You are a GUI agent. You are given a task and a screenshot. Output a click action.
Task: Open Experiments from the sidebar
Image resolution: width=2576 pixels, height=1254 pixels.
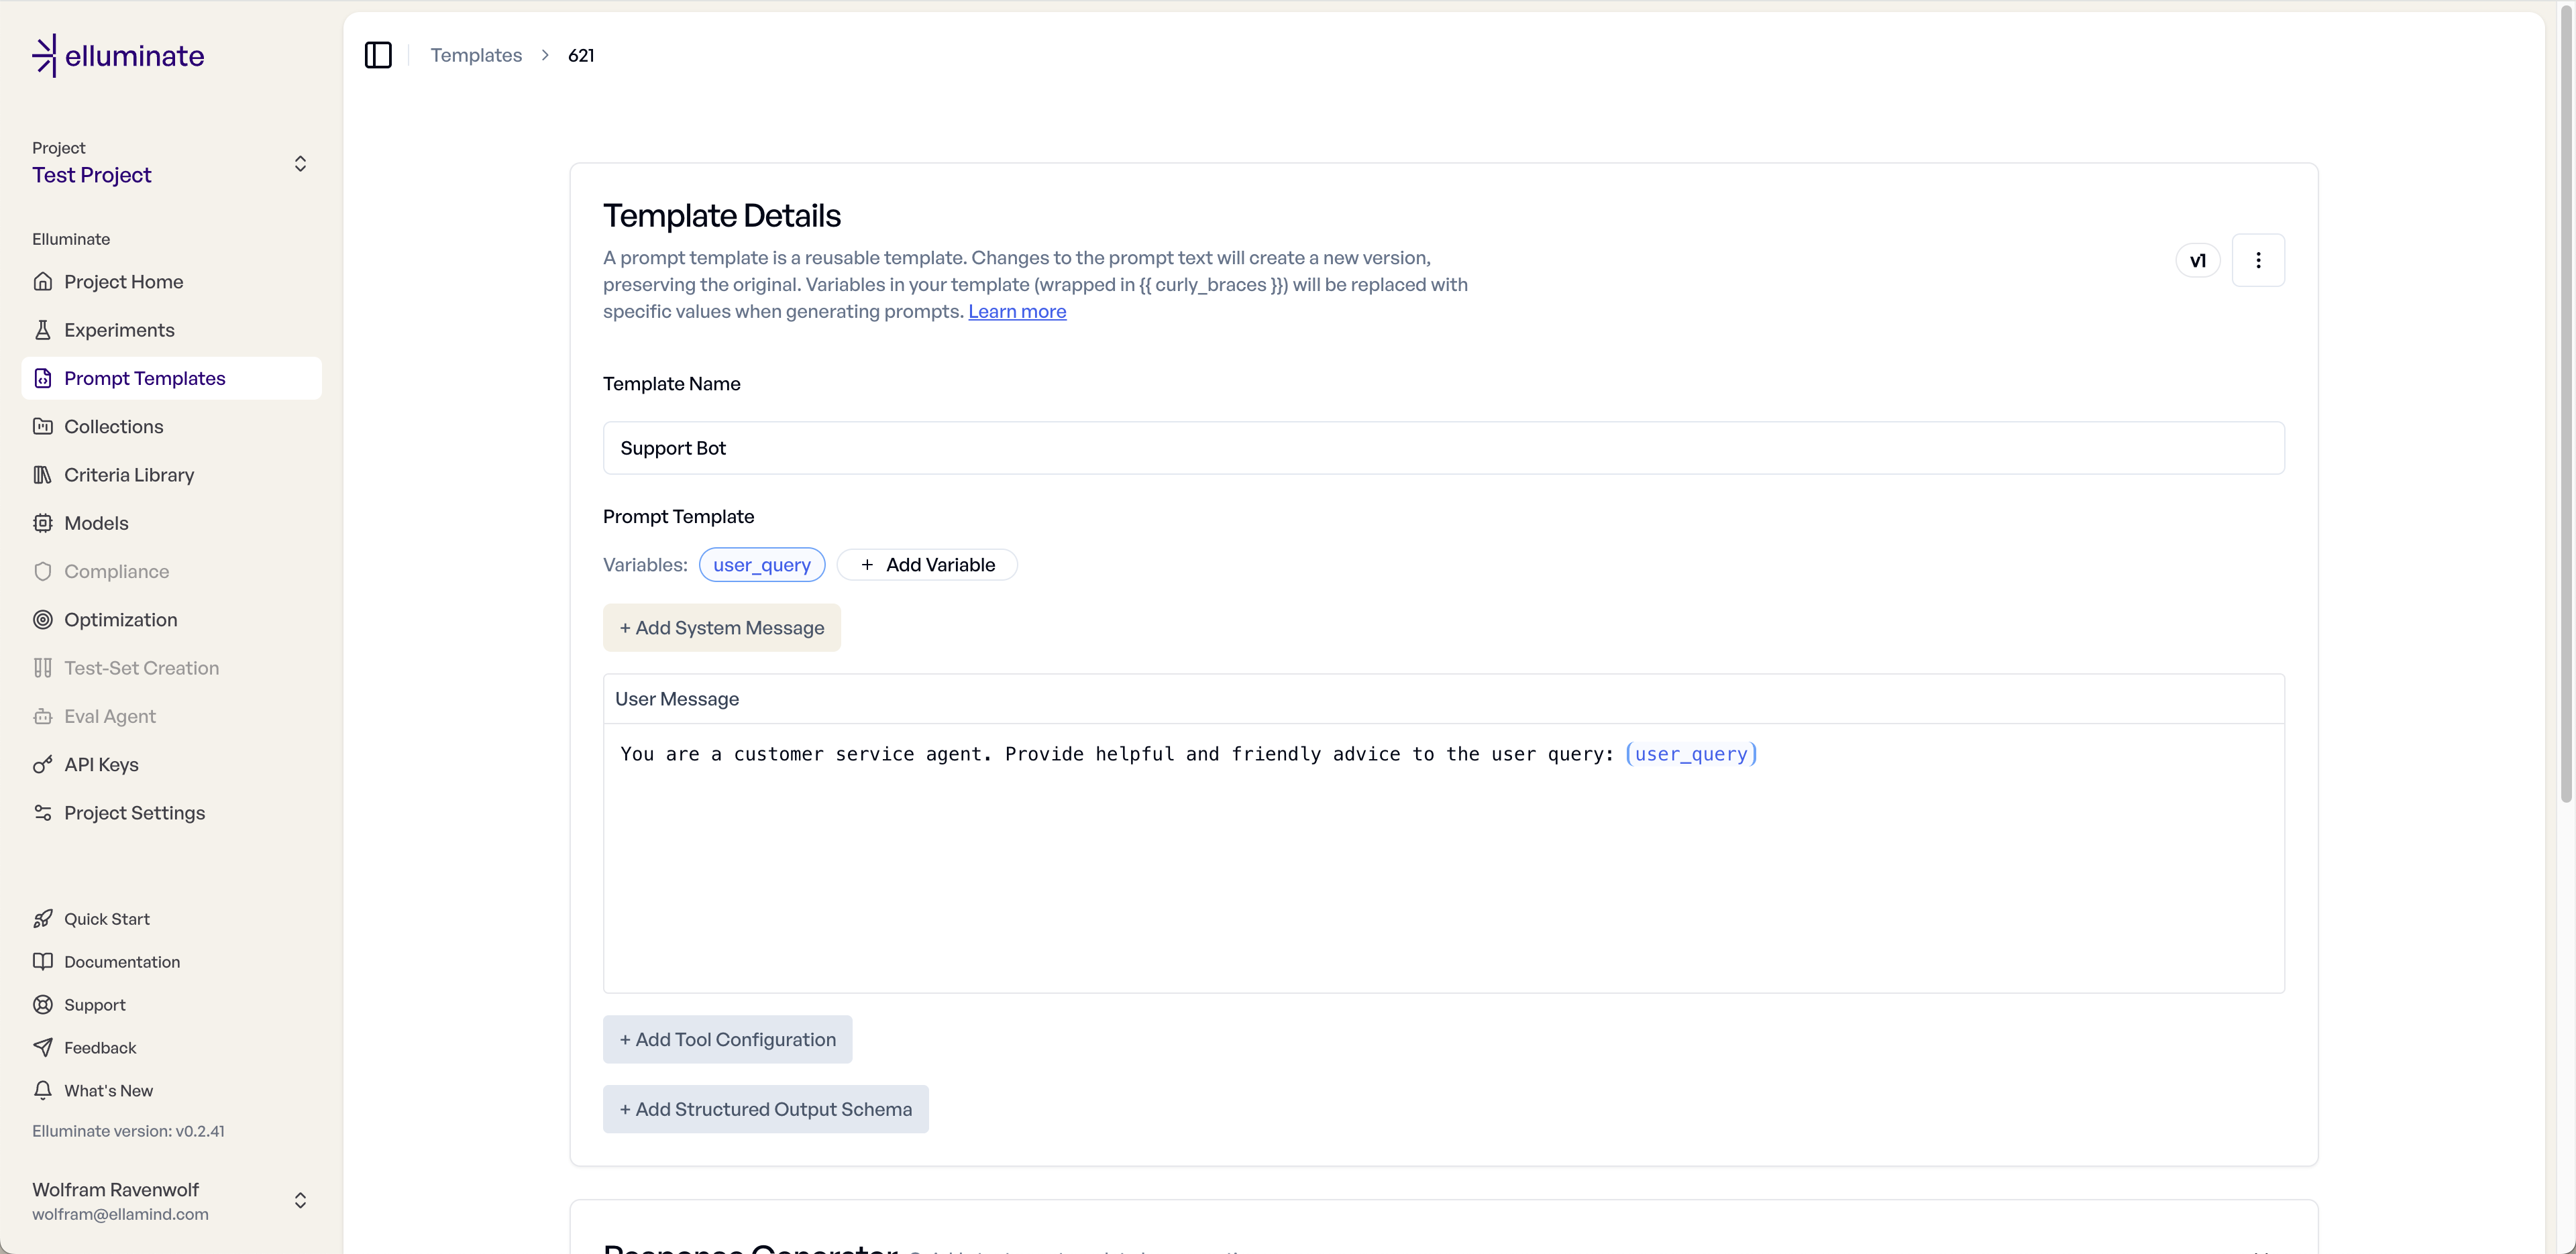(119, 330)
